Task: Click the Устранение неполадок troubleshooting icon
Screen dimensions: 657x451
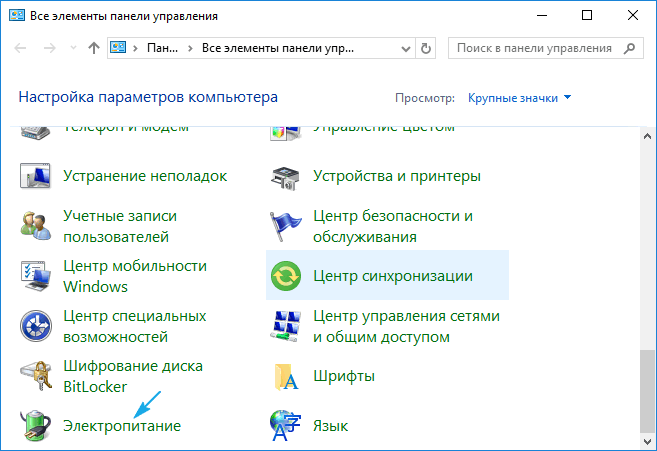Action: tap(37, 176)
